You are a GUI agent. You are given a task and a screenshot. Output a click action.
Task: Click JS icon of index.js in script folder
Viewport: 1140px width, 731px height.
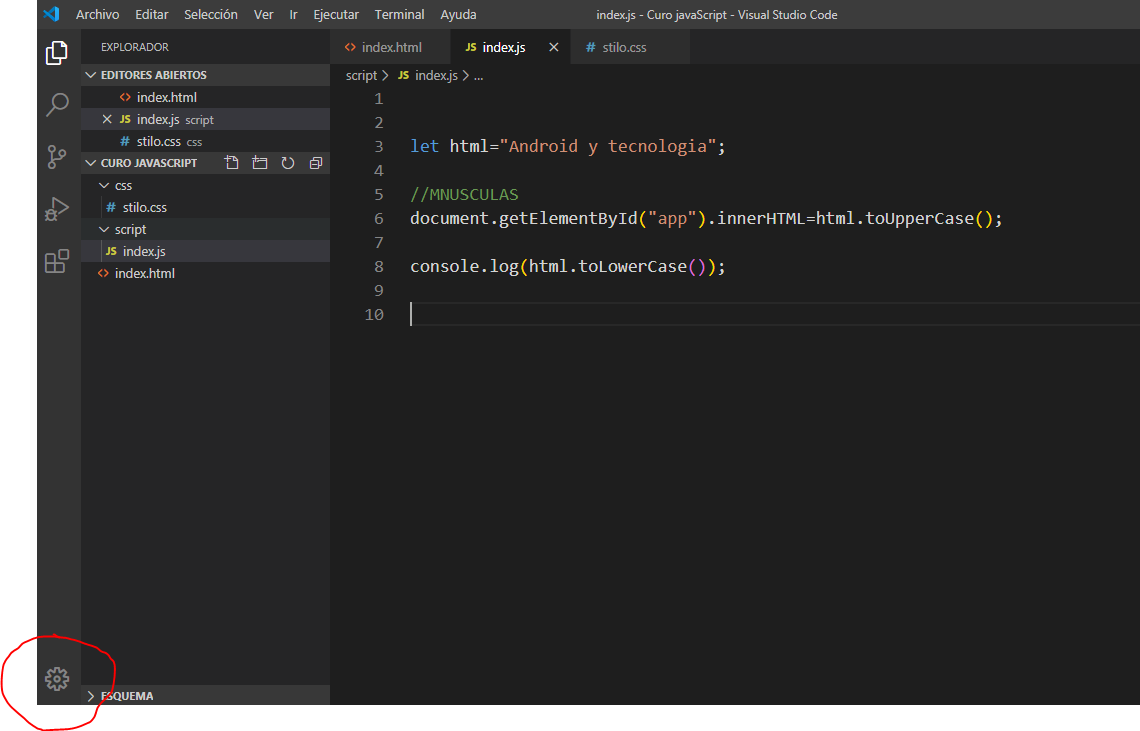click(111, 251)
